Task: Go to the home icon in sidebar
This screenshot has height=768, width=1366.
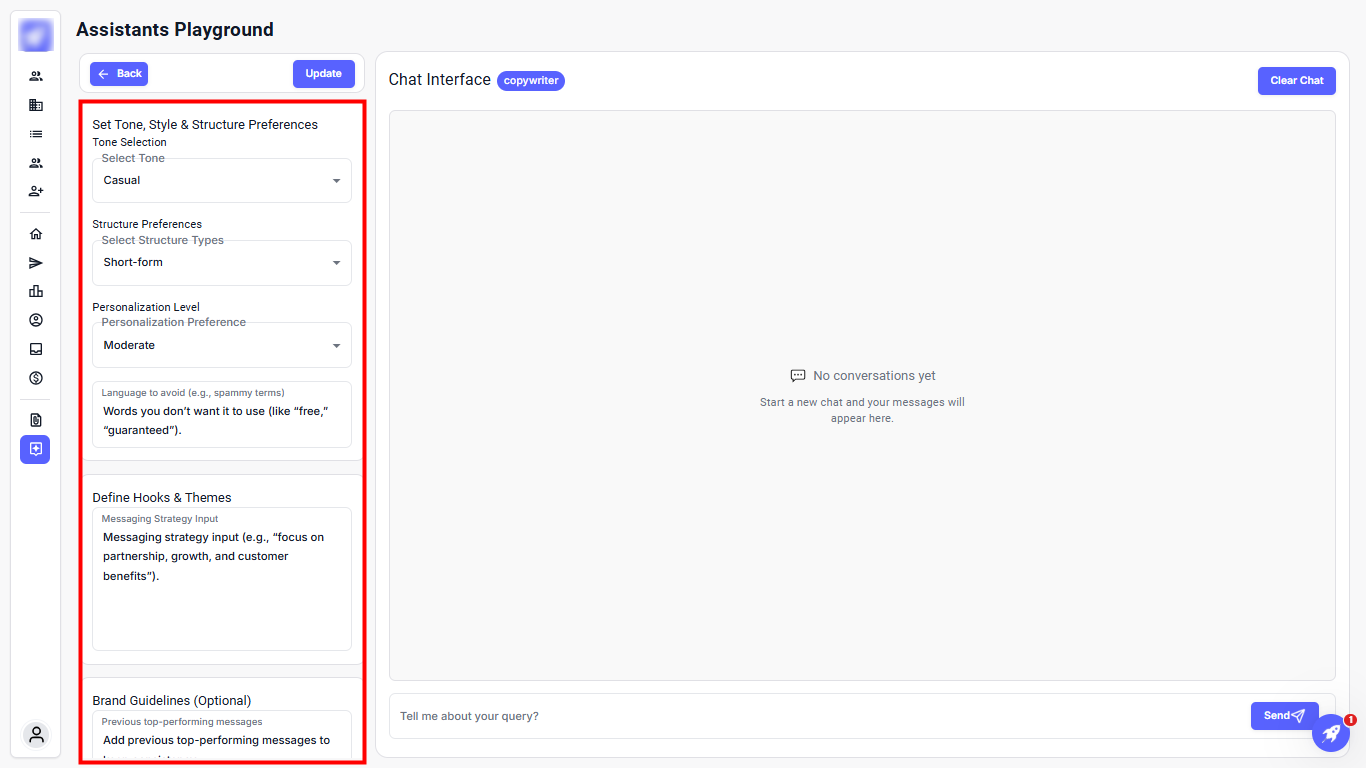Action: tap(36, 234)
